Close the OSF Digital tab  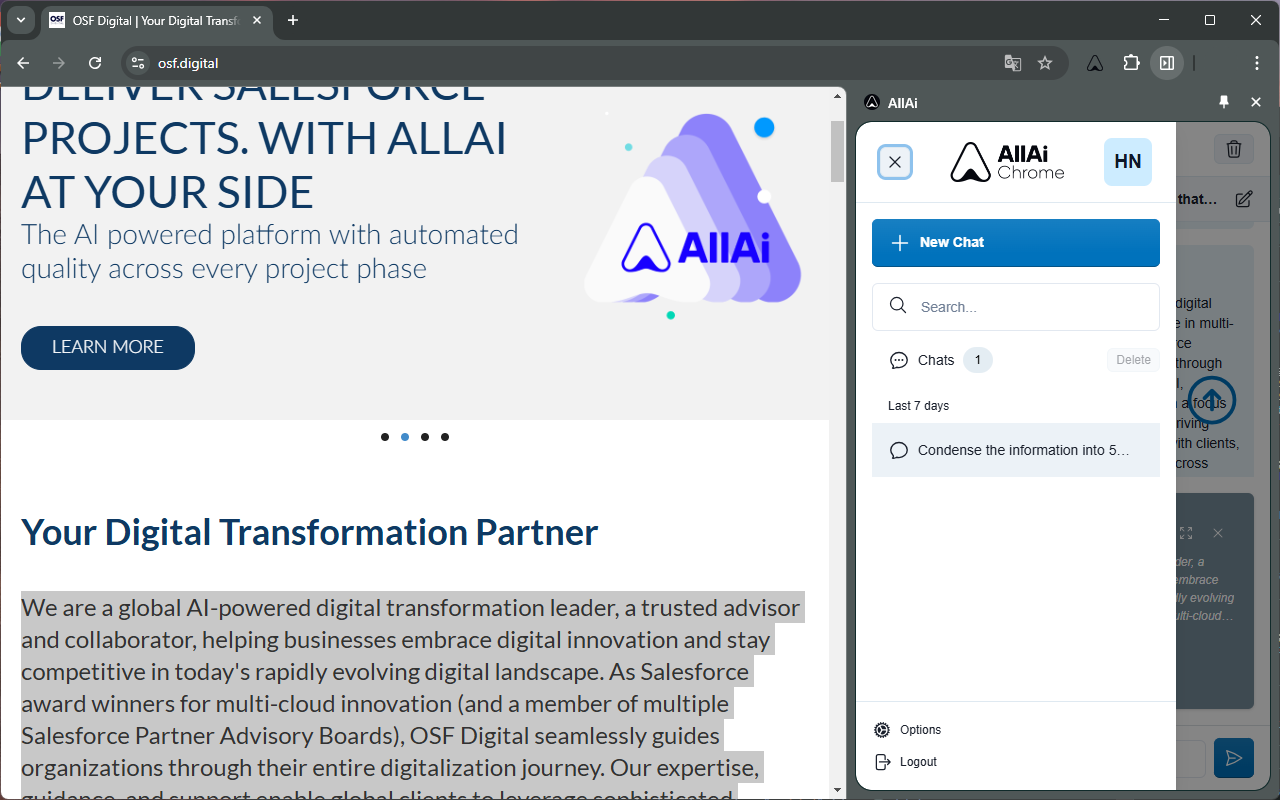[x=255, y=20]
